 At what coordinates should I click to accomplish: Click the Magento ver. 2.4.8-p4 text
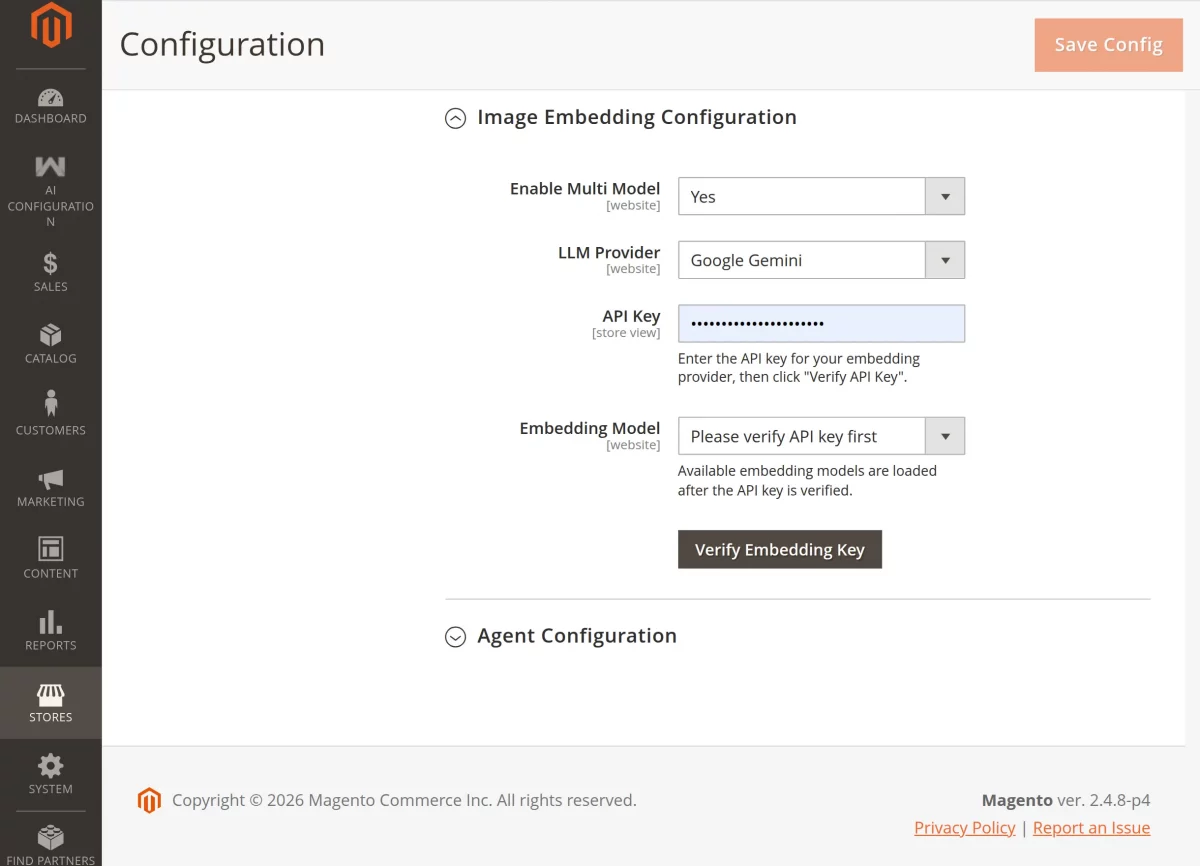pos(1066,800)
